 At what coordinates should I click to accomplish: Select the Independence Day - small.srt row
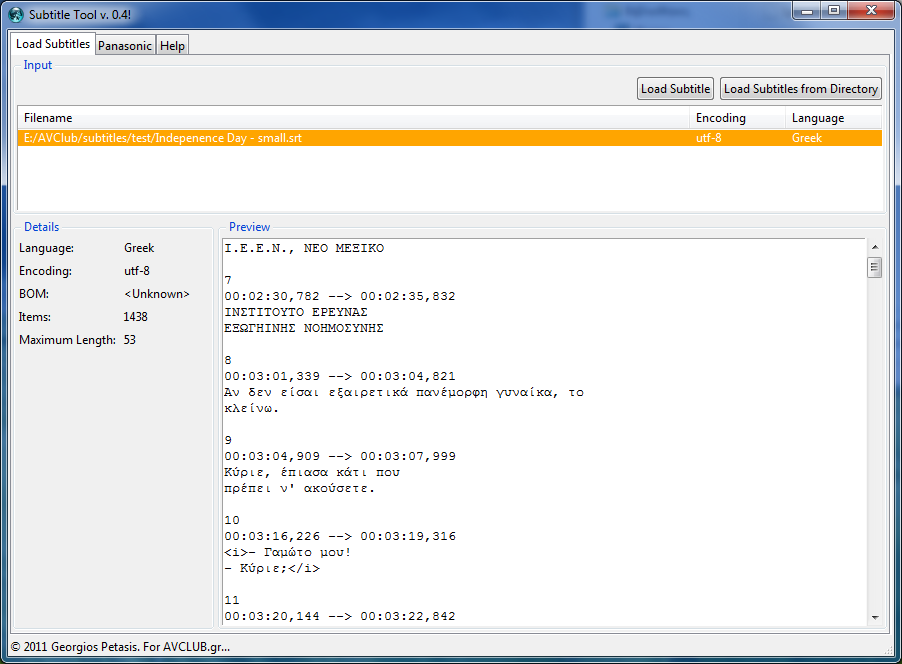450,138
